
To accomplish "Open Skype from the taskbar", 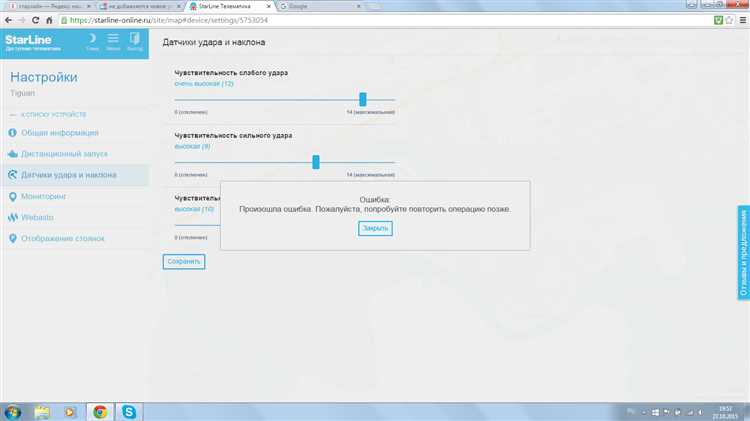I will 129,412.
